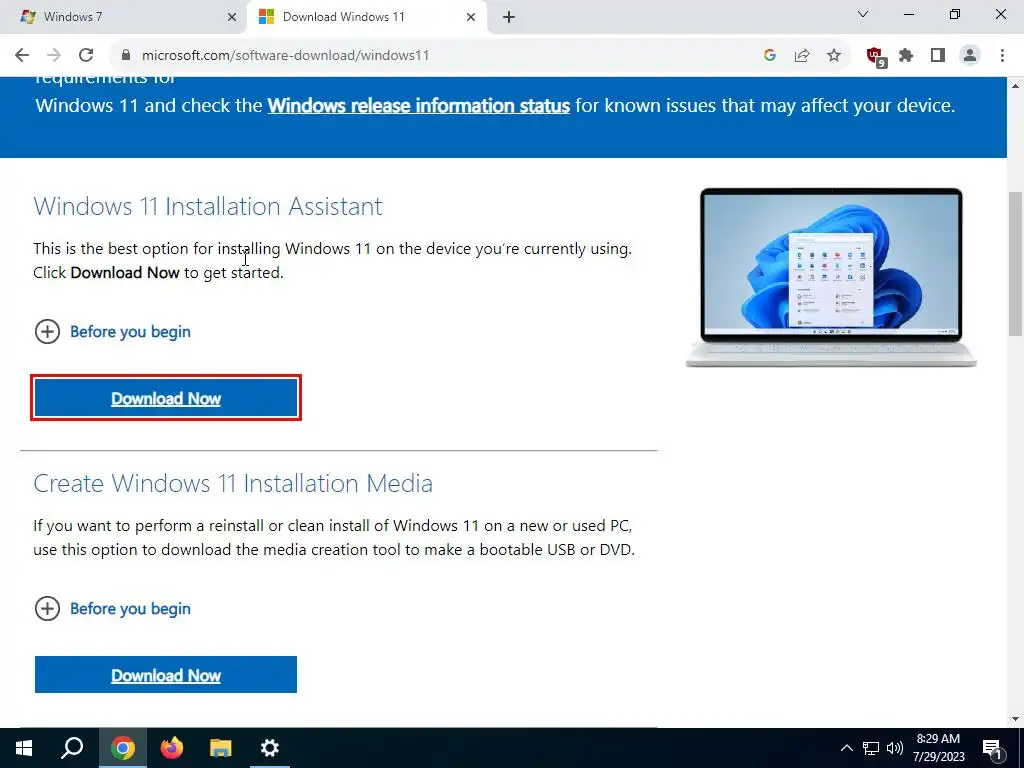Click the browser forward arrow
1024x768 pixels.
point(54,55)
